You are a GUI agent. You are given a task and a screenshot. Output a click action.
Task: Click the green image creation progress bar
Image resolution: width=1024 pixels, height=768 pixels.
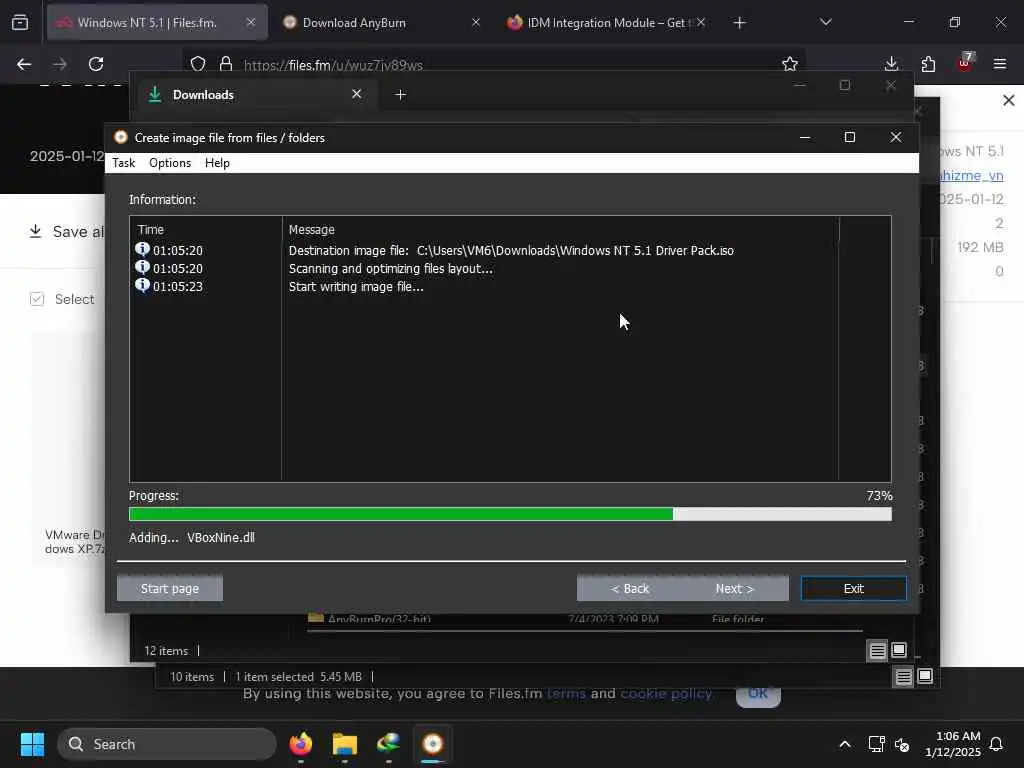(x=510, y=514)
